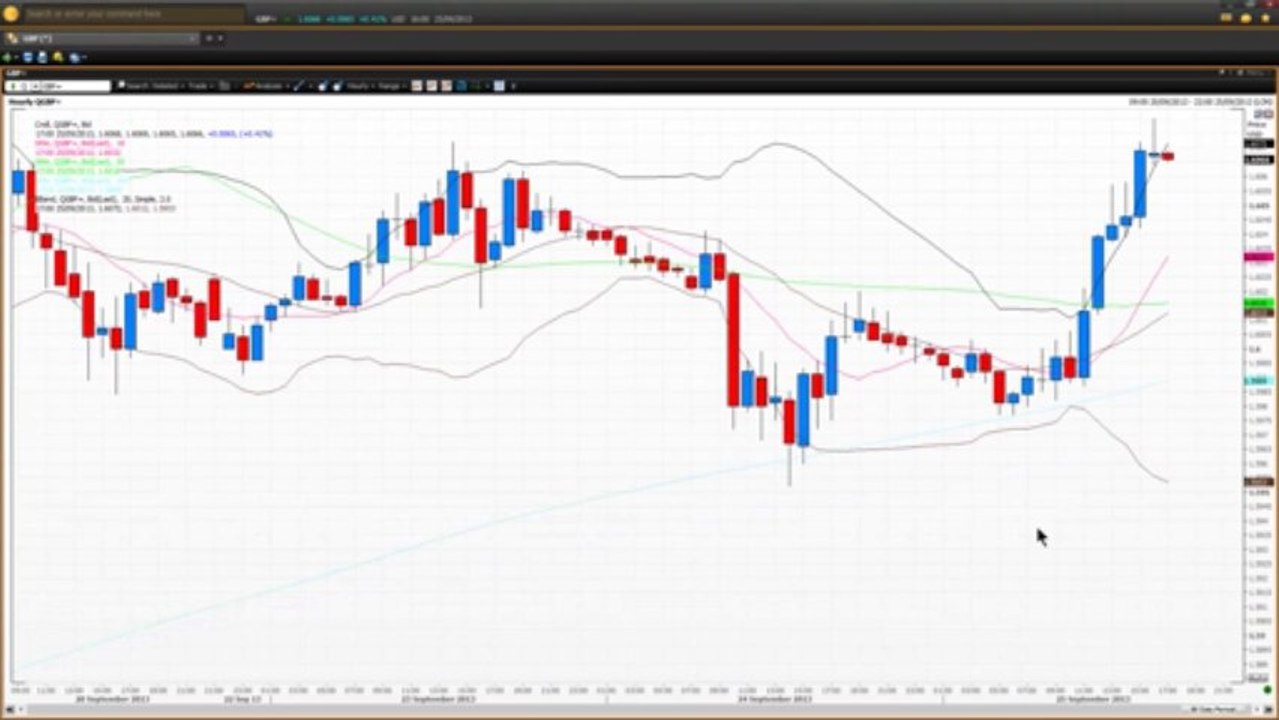Open the chart panel Menu button
Viewport: 1279px width, 720px height.
pyautogui.click(x=1253, y=72)
